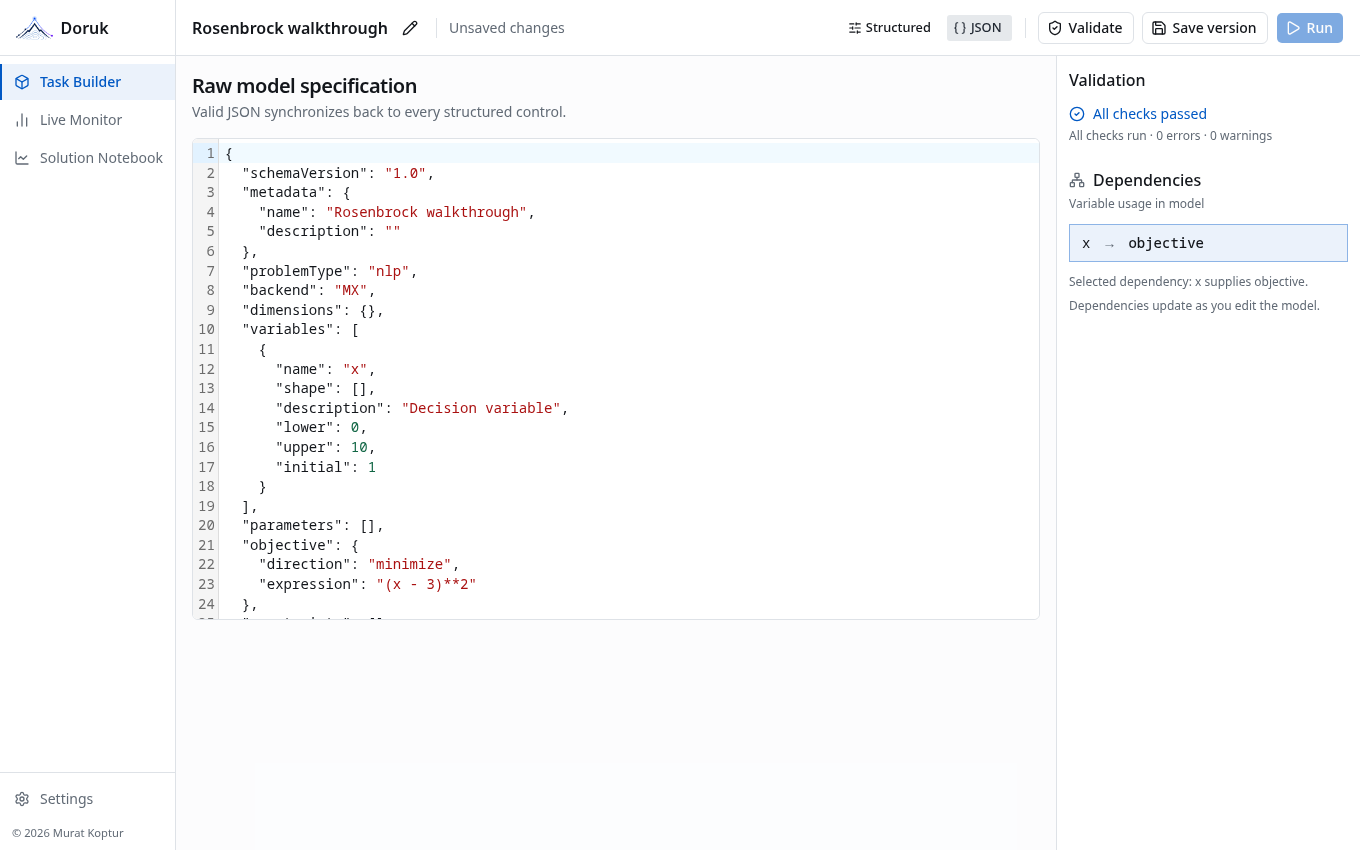Click the sliders icon on Structured tab
The height and width of the screenshot is (850, 1360).
pyautogui.click(x=855, y=28)
